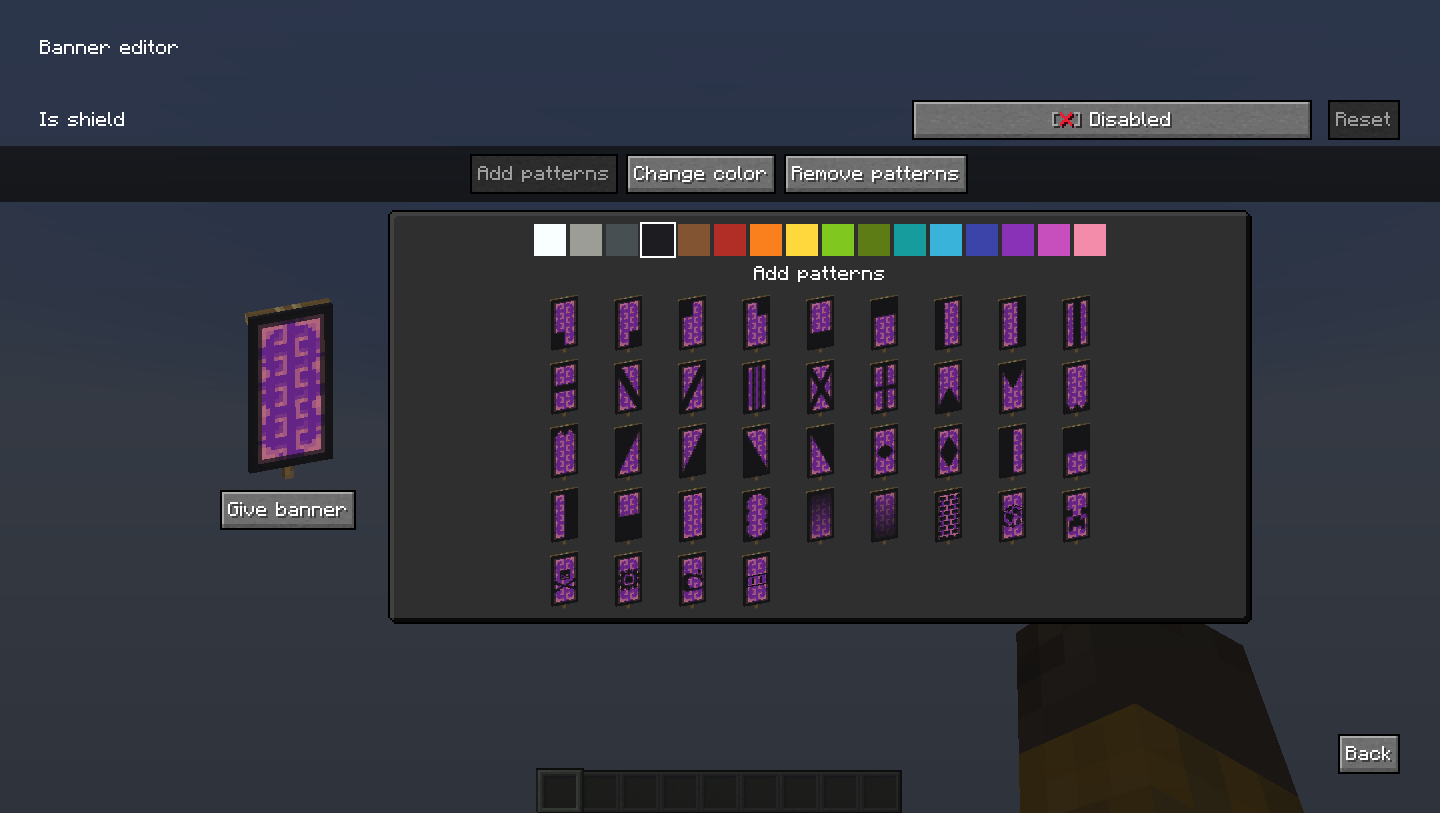Select the highlighted first hotbar slot

point(560,791)
